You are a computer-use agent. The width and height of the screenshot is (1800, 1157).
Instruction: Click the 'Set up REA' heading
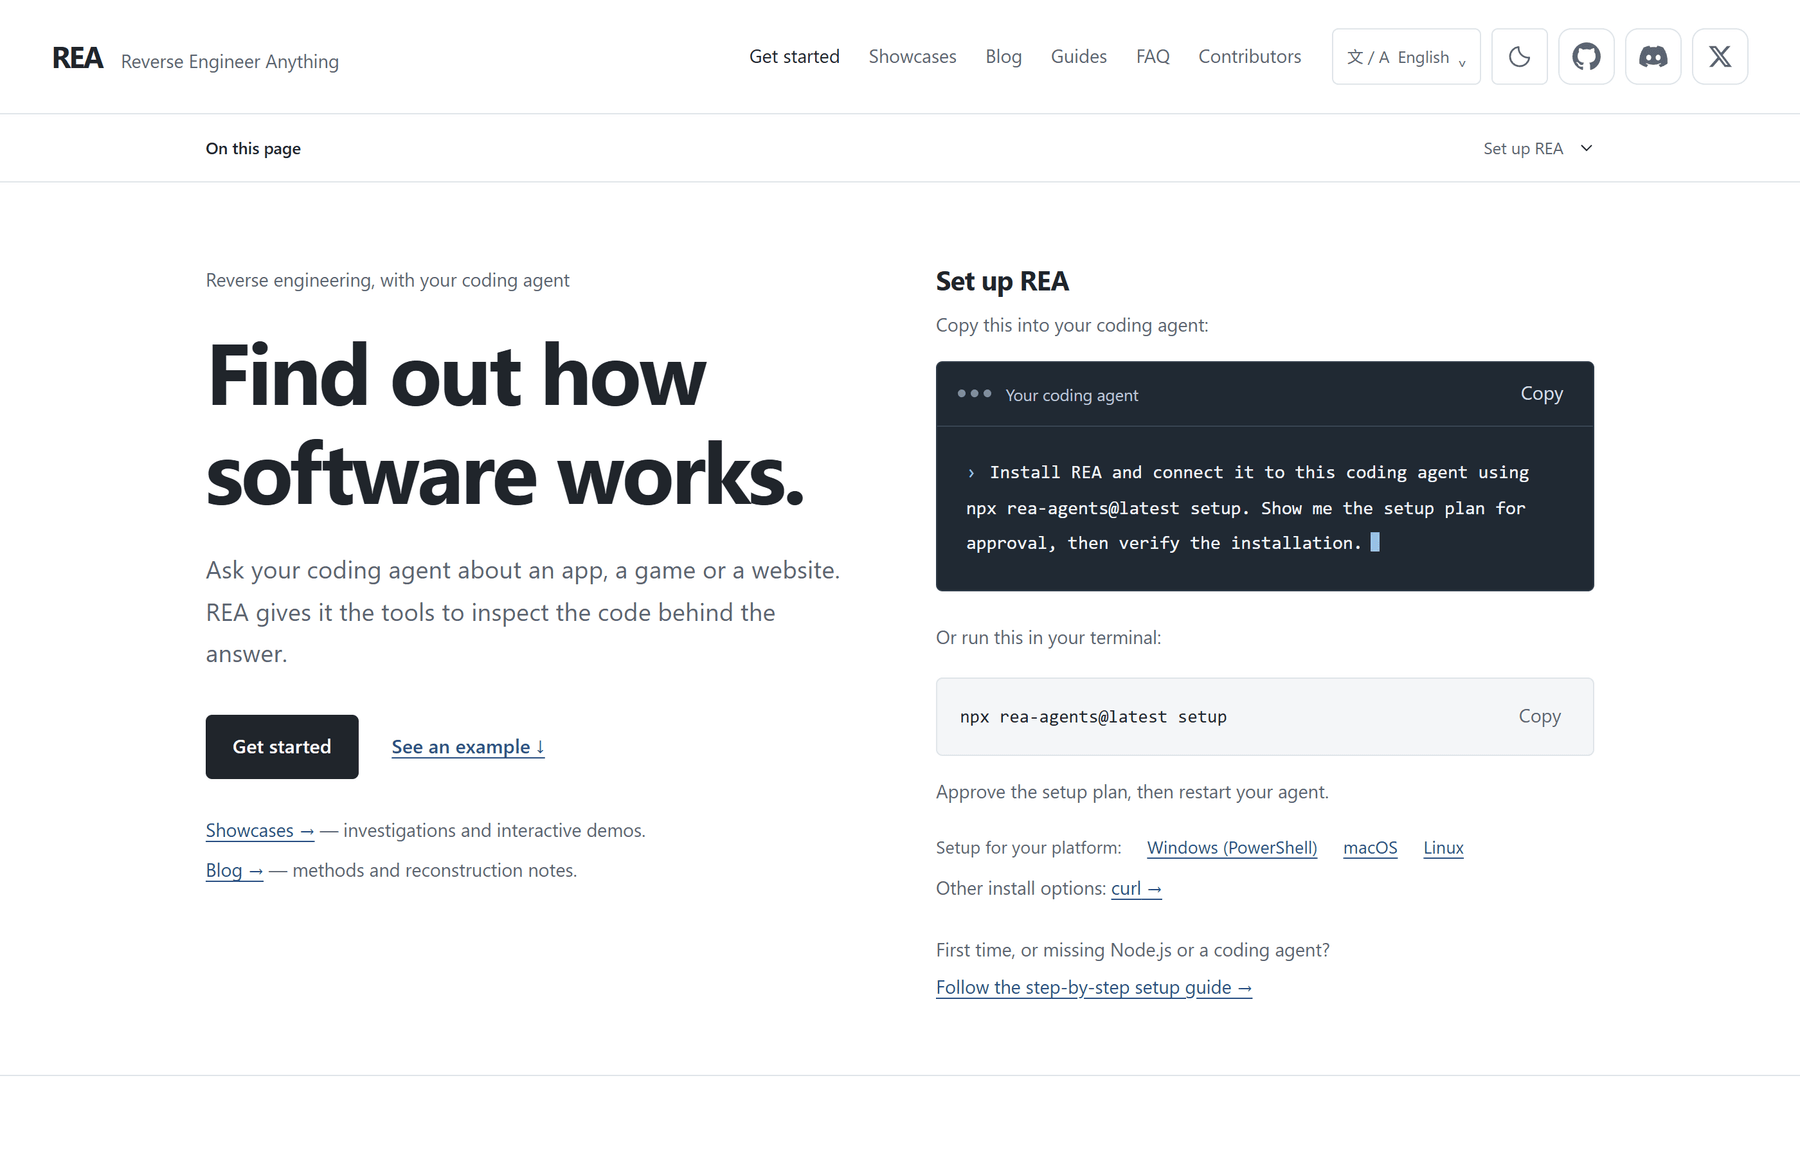[1002, 282]
